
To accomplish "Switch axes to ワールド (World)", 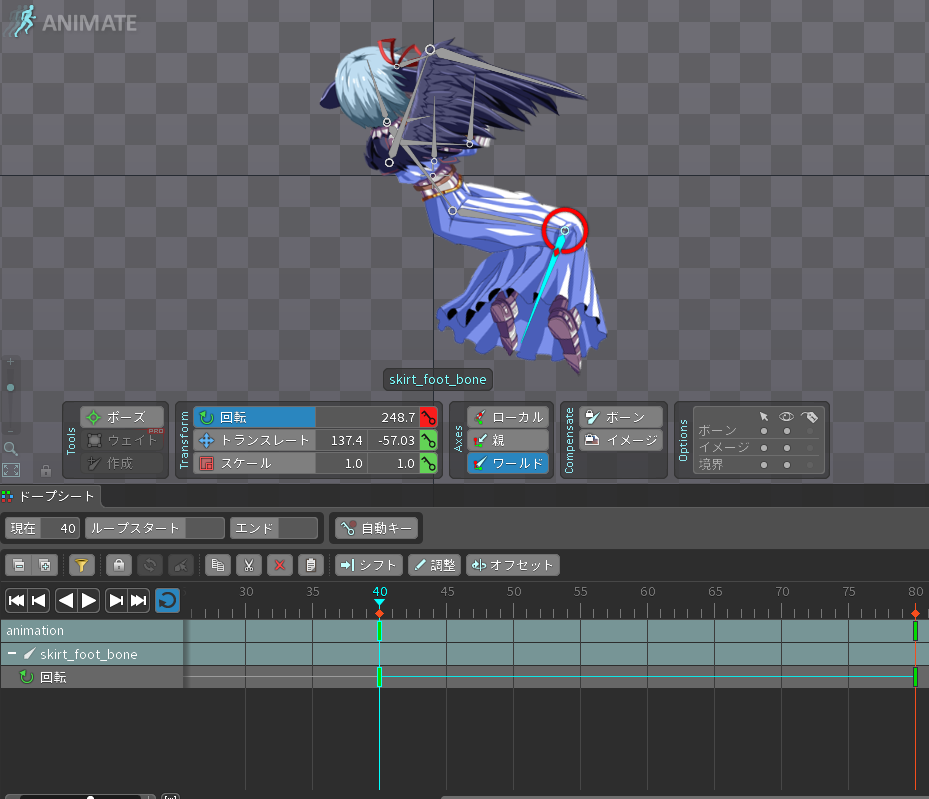I will pos(508,463).
